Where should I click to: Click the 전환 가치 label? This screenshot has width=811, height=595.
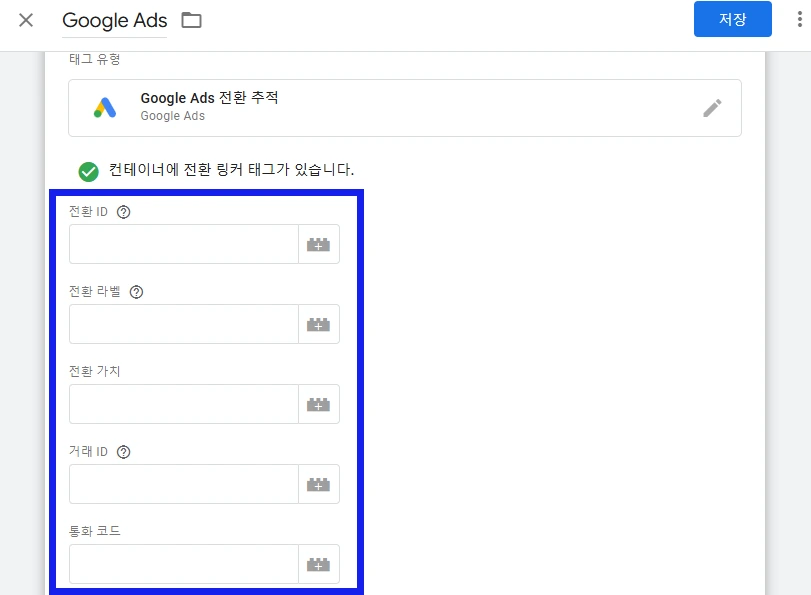(95, 371)
